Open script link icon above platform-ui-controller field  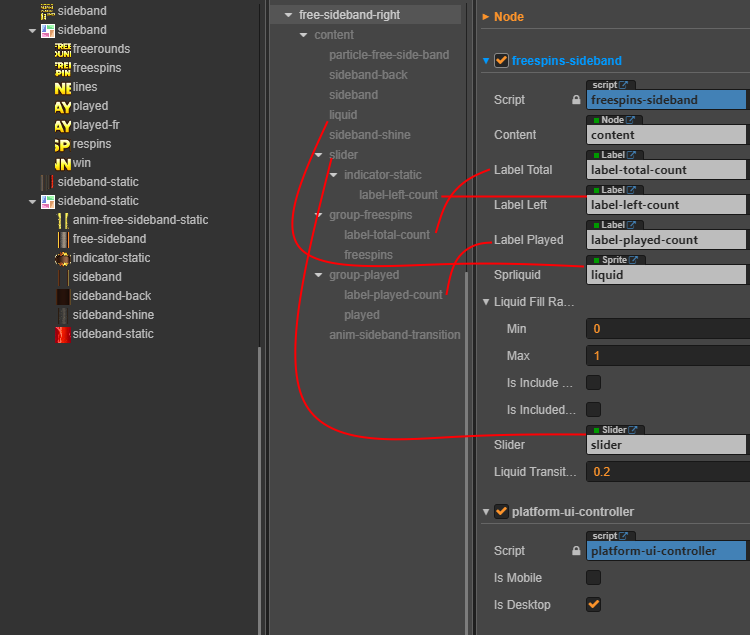tap(623, 536)
